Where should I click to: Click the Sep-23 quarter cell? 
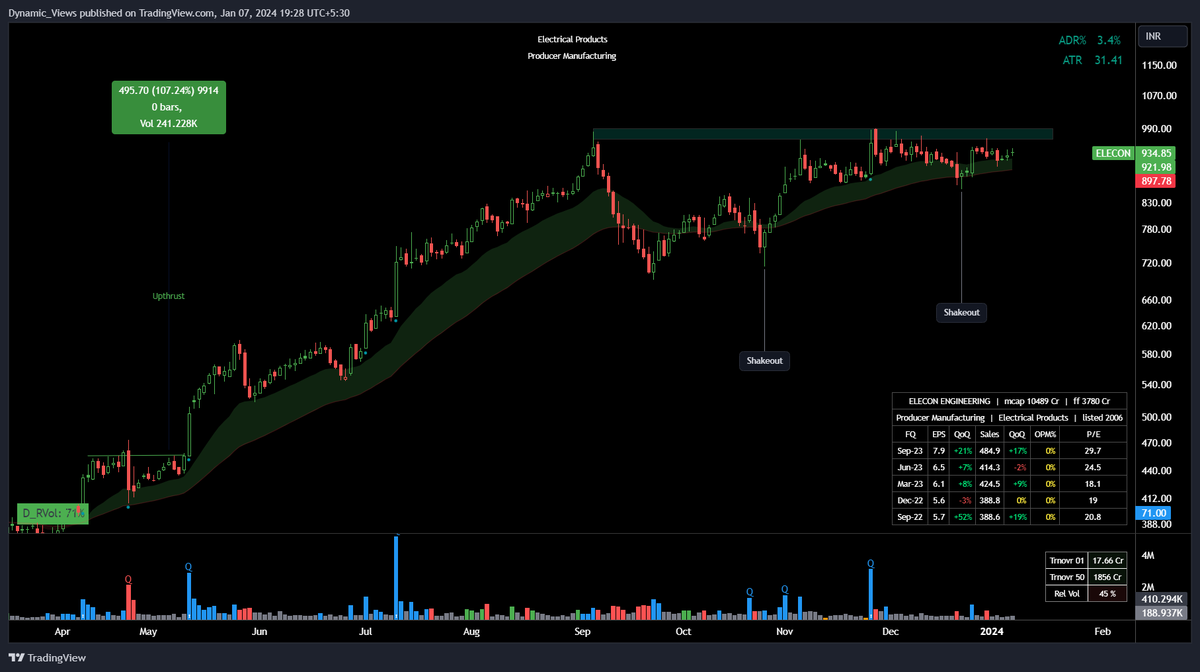910,451
